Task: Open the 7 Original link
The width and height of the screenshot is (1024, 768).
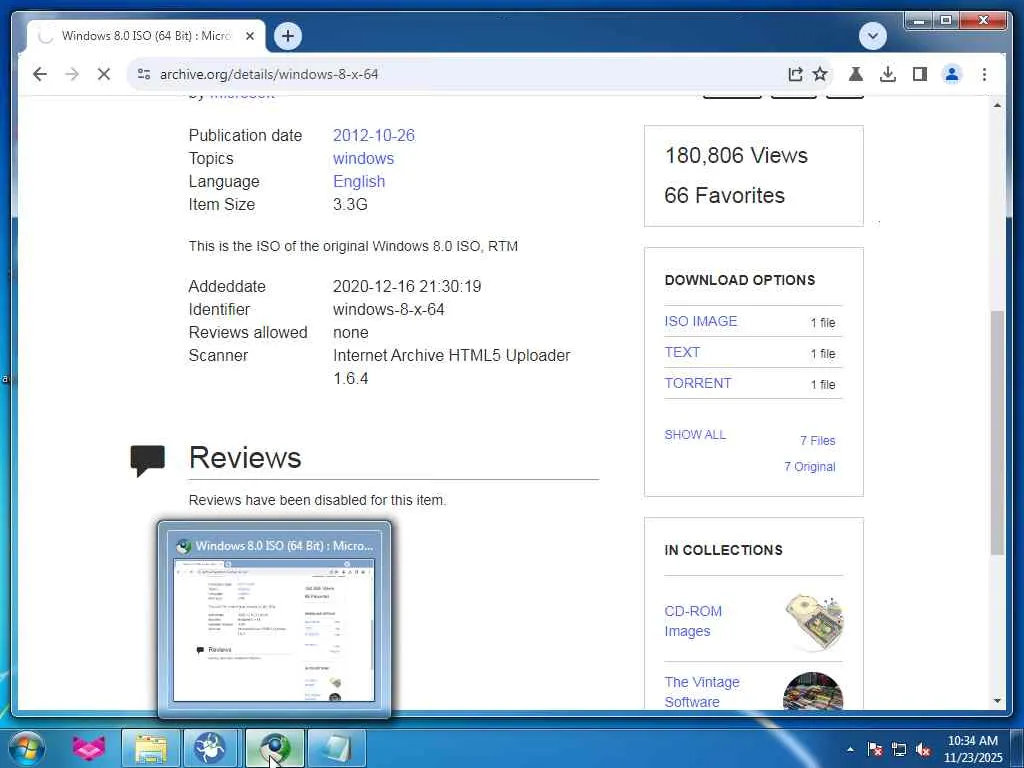Action: pos(810,467)
